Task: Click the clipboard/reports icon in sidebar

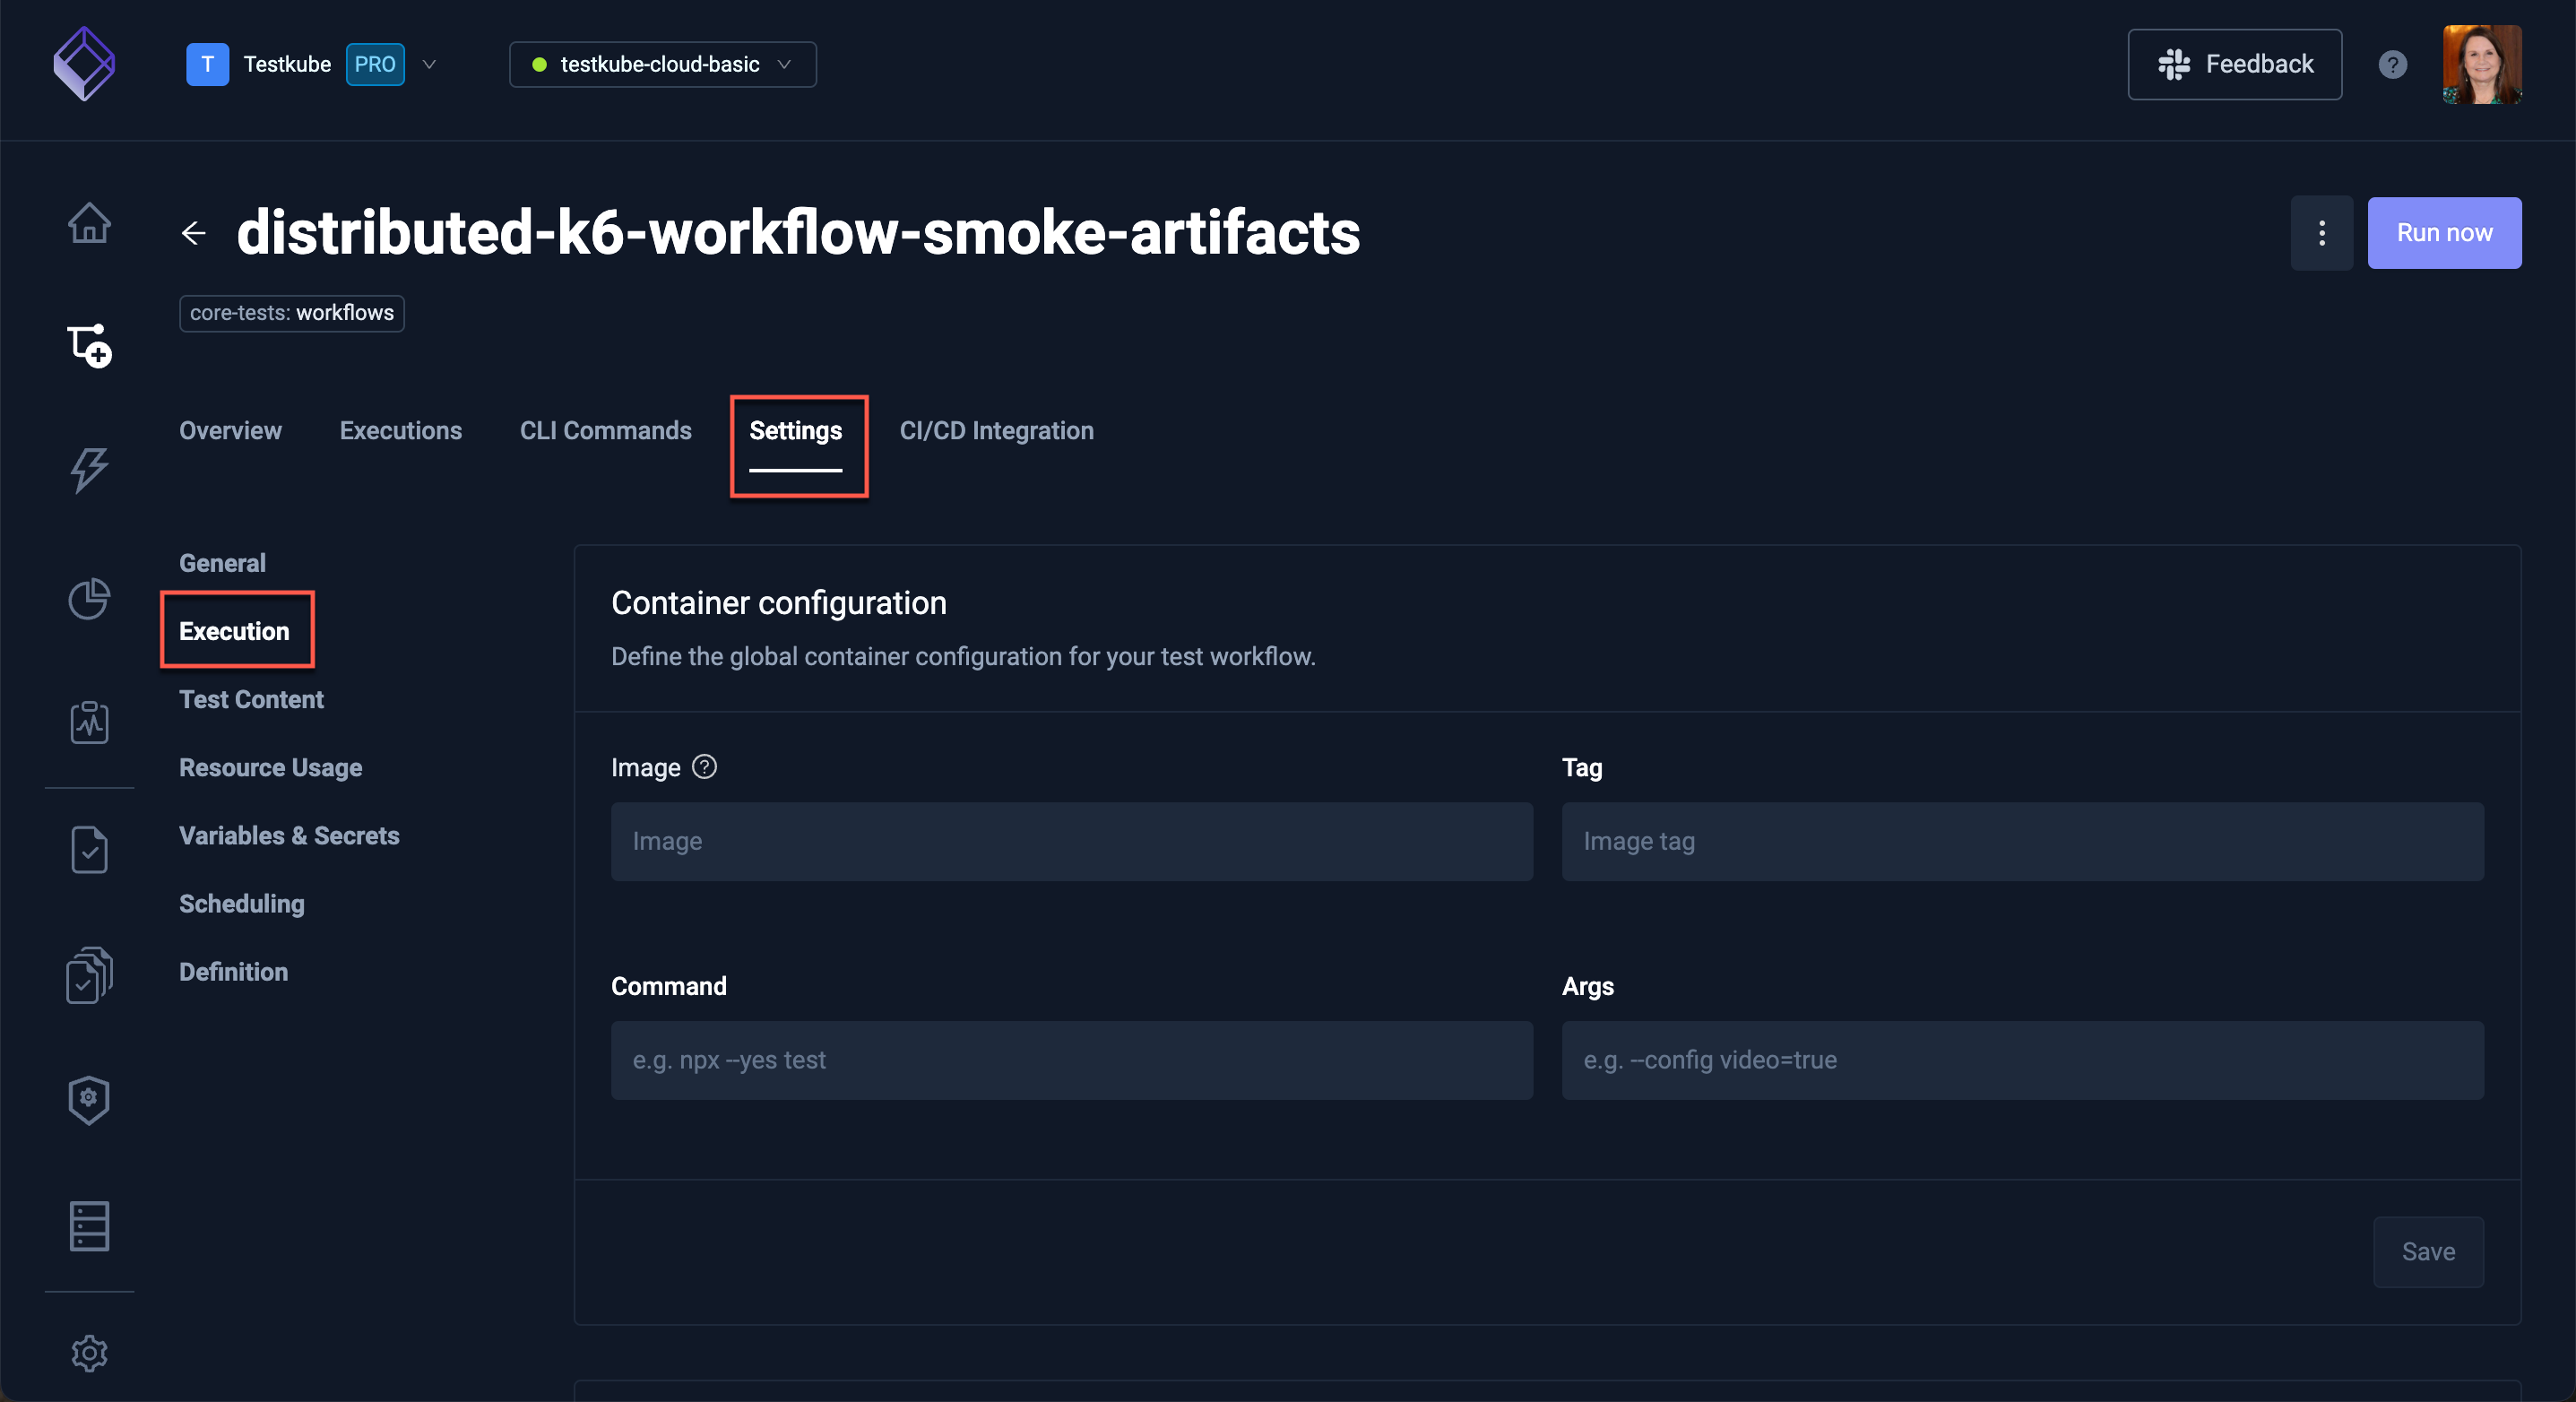Action: [88, 720]
